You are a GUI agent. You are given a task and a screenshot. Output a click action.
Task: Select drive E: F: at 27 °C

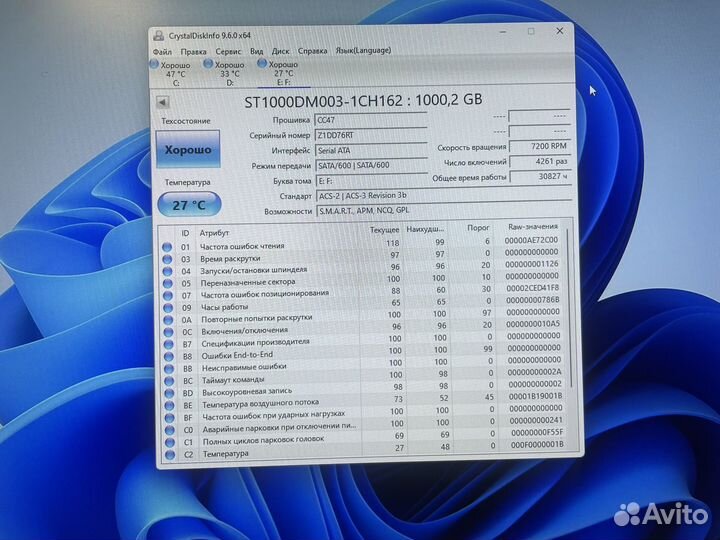280,73
